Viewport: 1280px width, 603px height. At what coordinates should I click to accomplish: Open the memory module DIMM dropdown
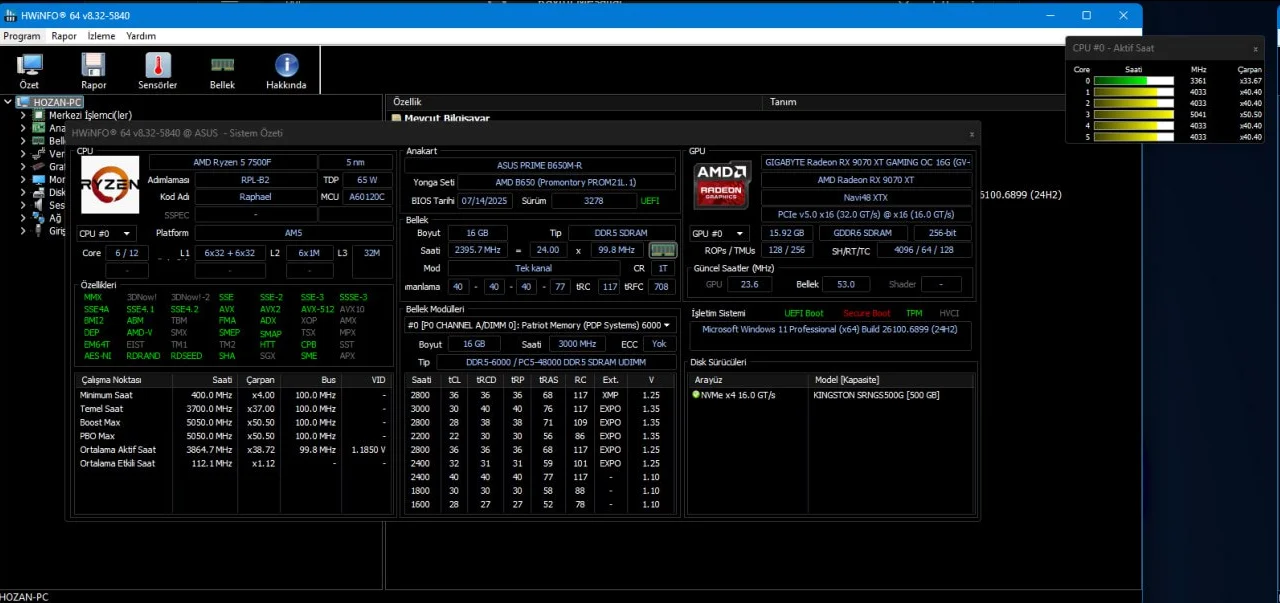click(540, 325)
